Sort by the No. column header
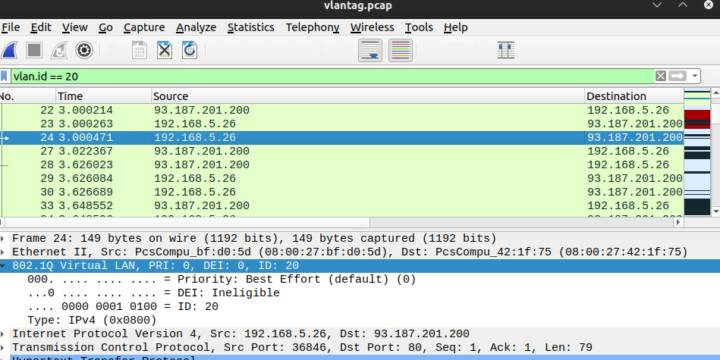This screenshot has width=720, height=360. click(x=28, y=96)
